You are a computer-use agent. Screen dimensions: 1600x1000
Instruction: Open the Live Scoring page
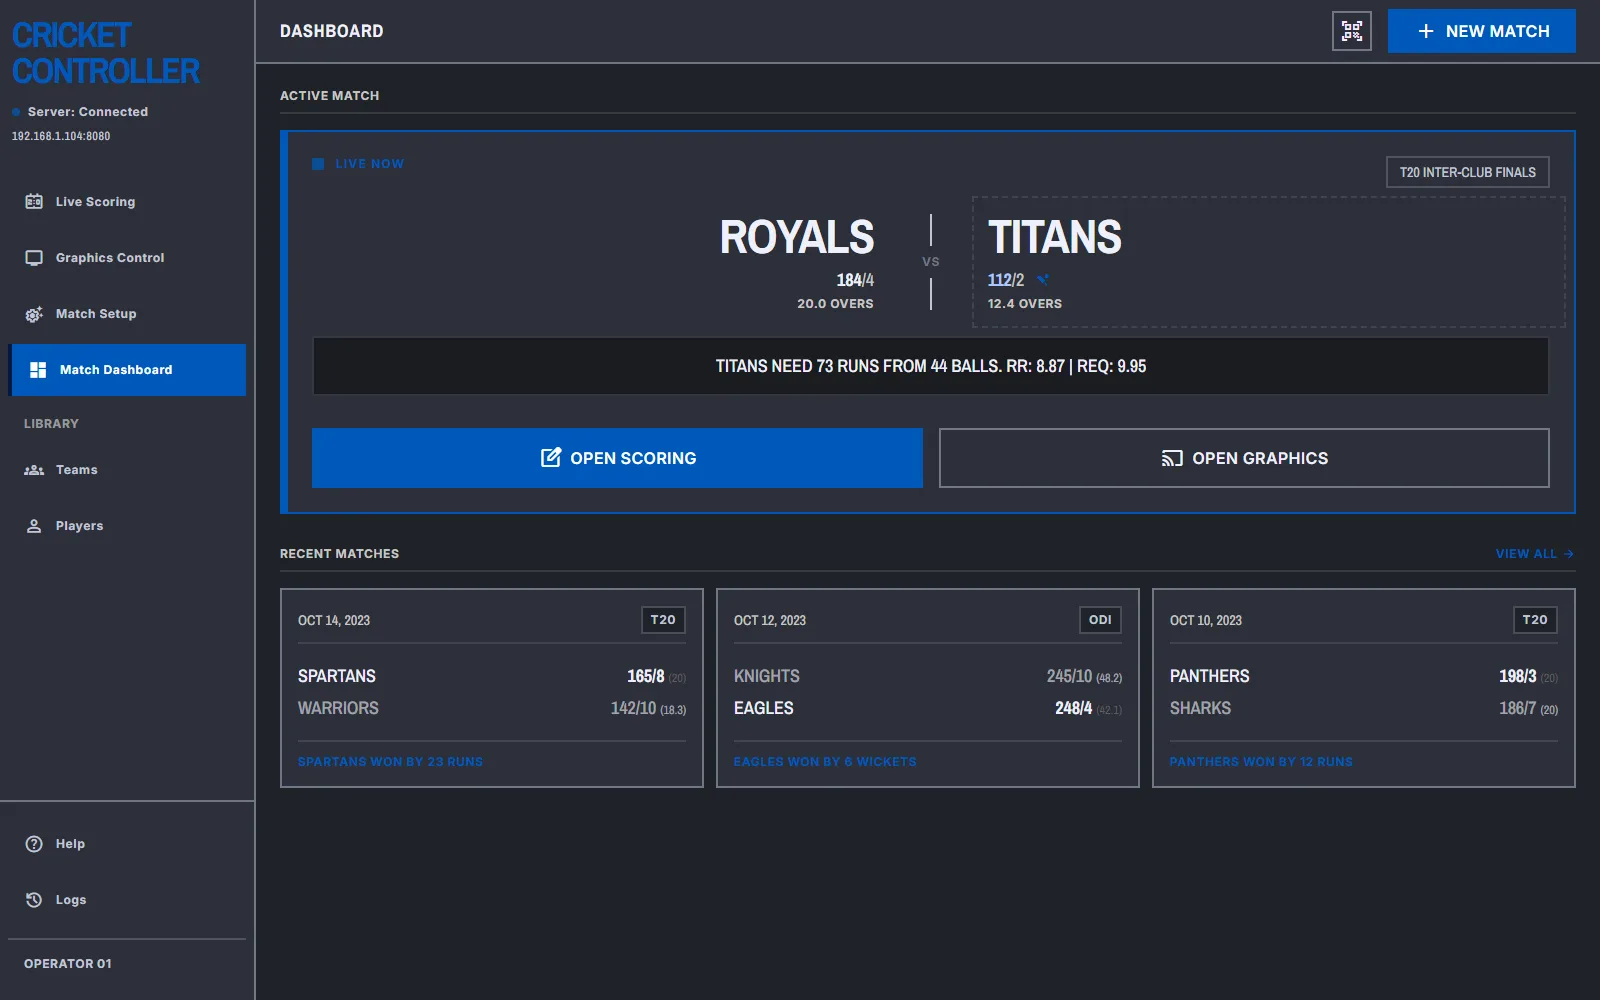click(x=127, y=202)
